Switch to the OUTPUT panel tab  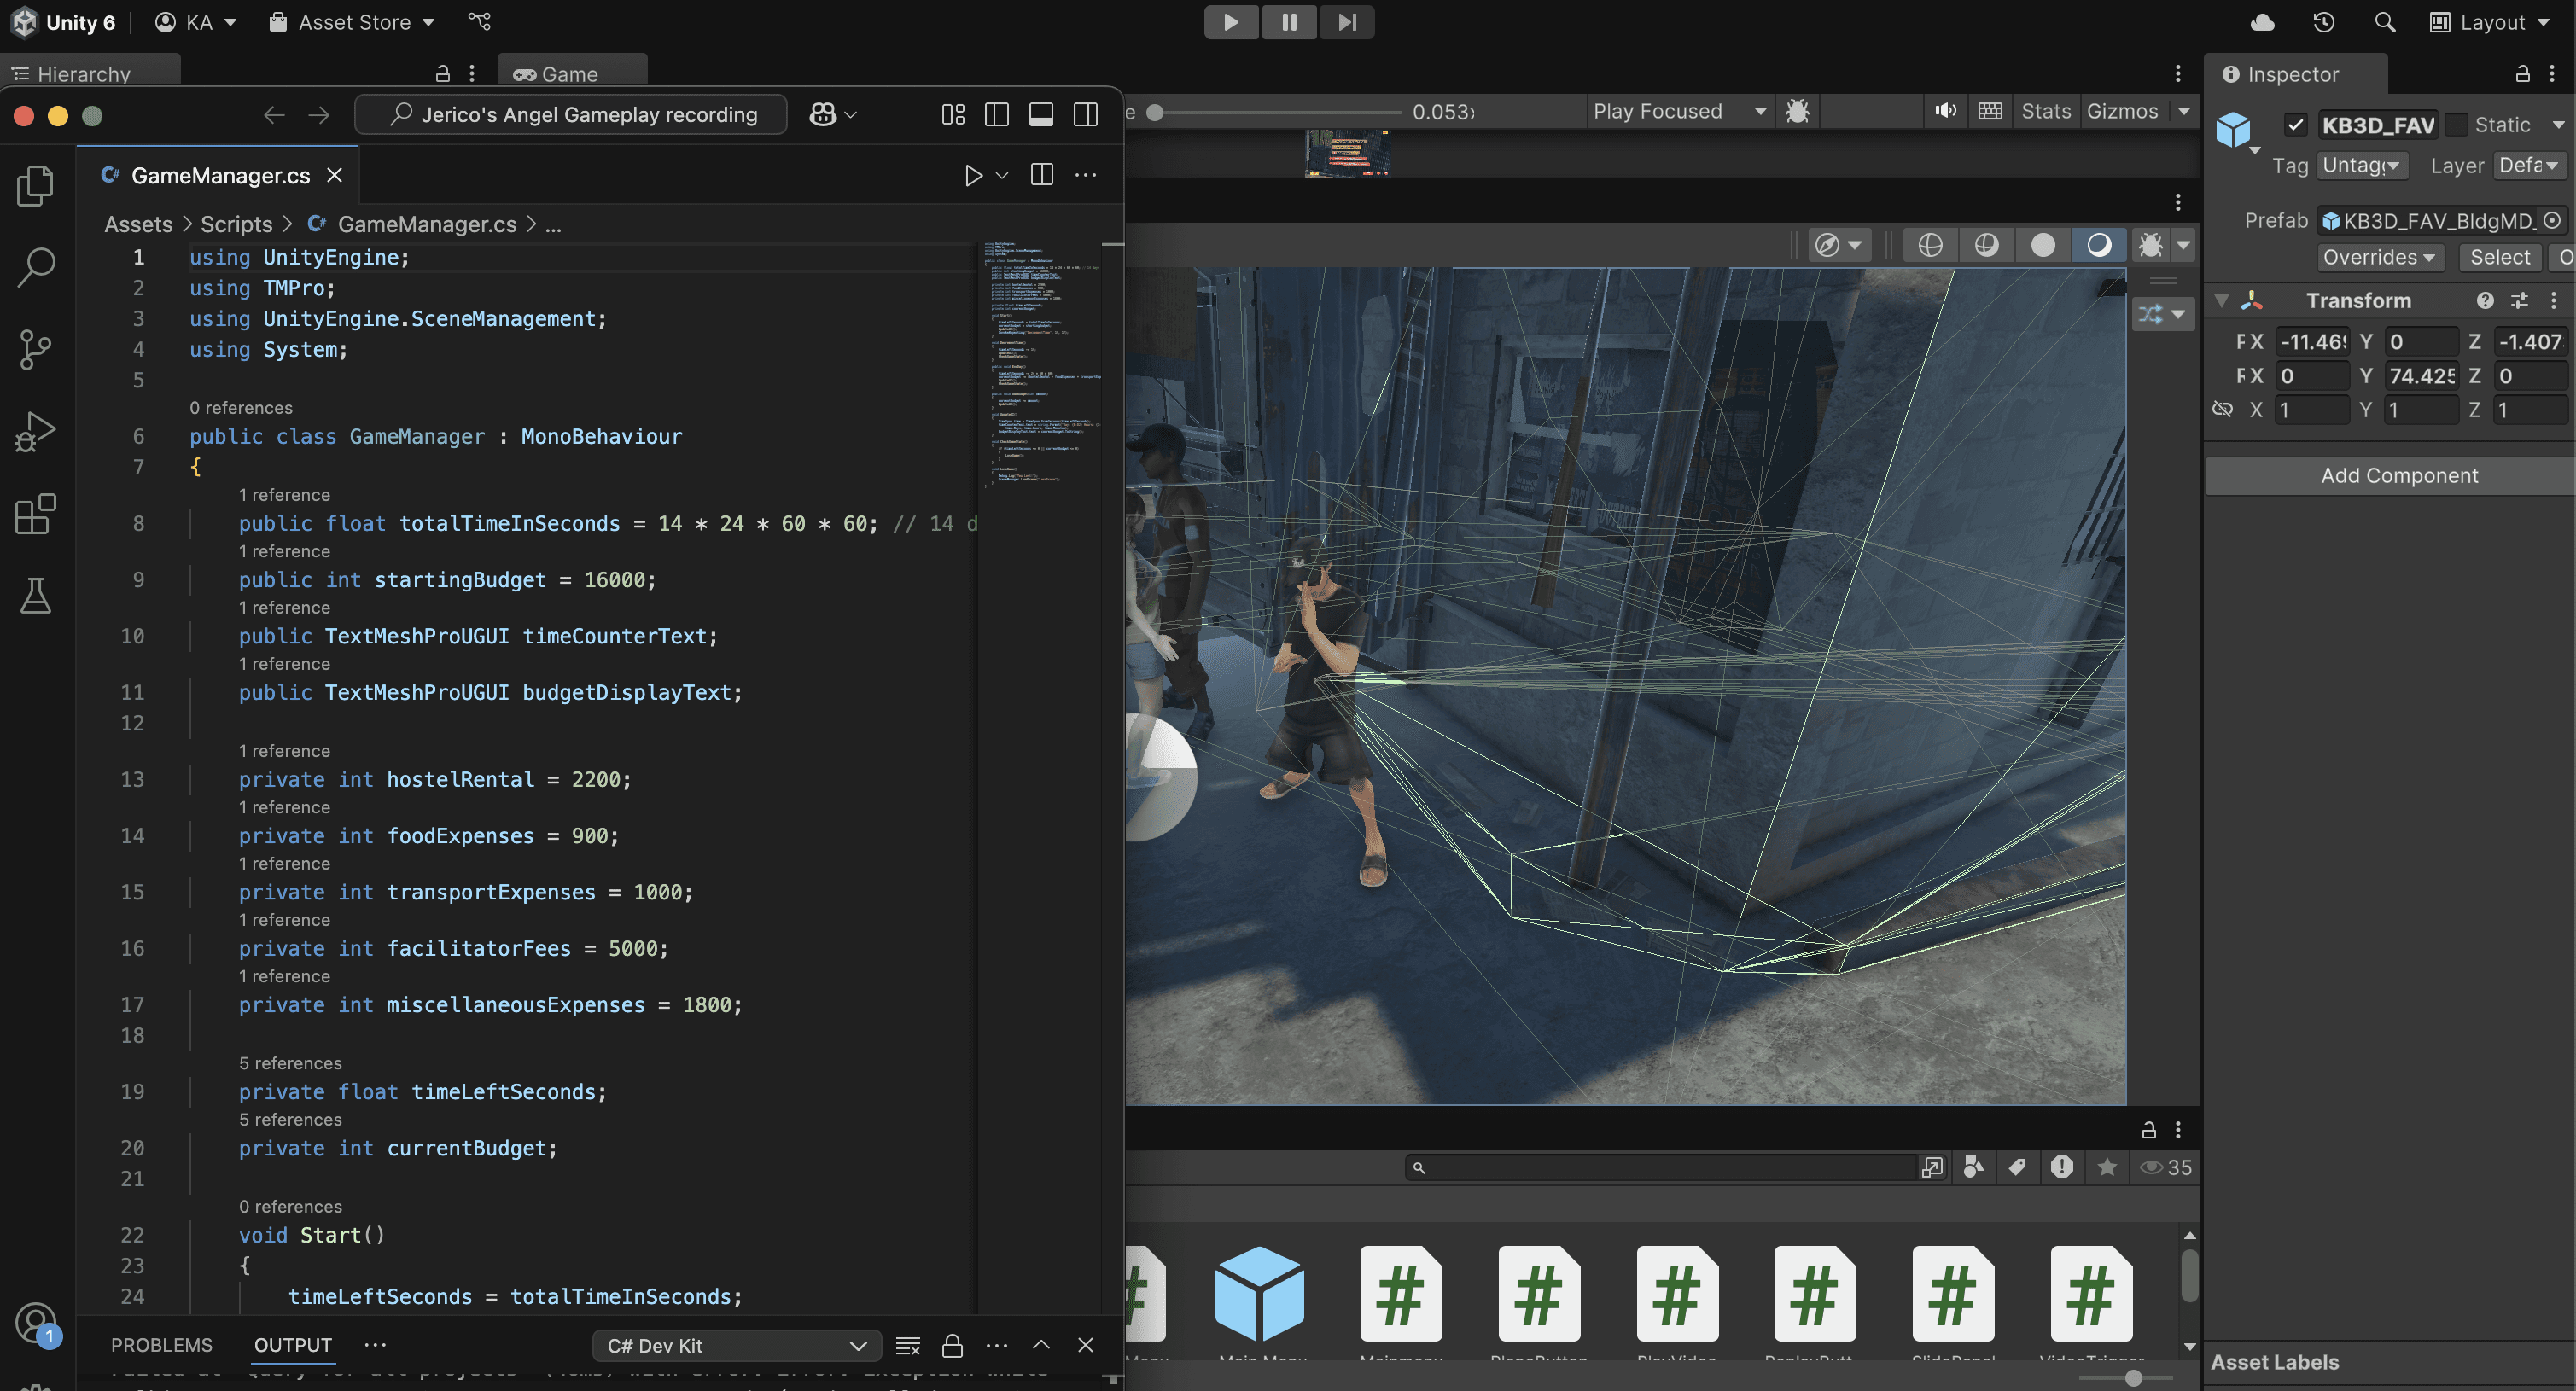[x=293, y=1345]
